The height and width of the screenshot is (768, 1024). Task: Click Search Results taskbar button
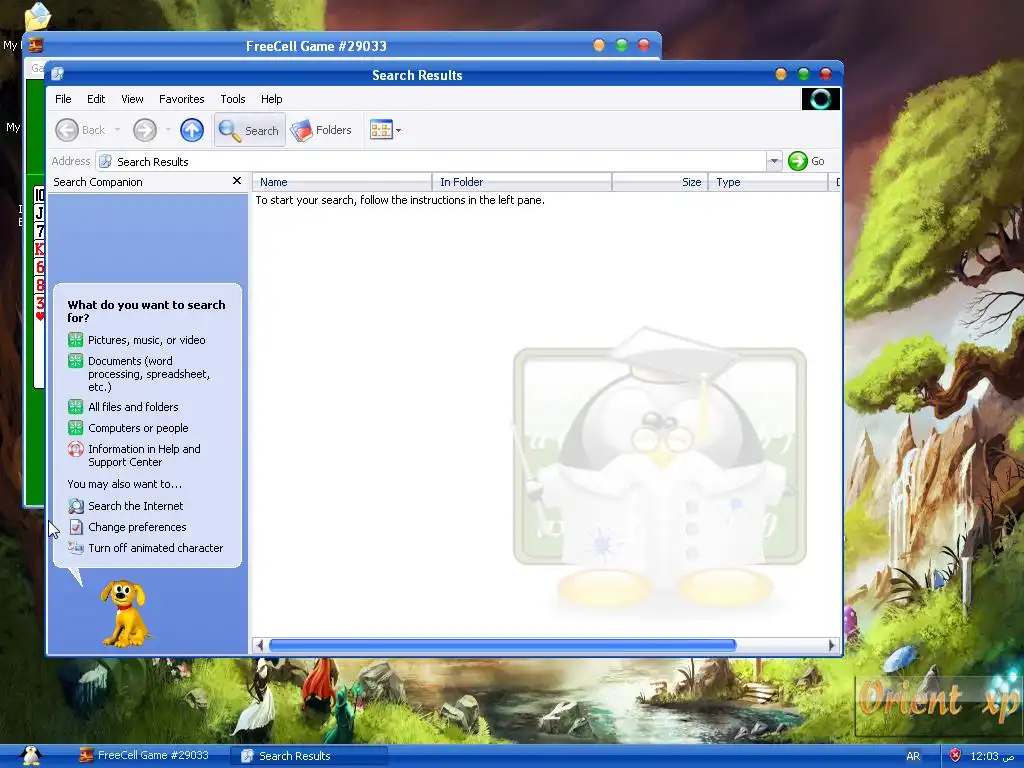point(309,756)
